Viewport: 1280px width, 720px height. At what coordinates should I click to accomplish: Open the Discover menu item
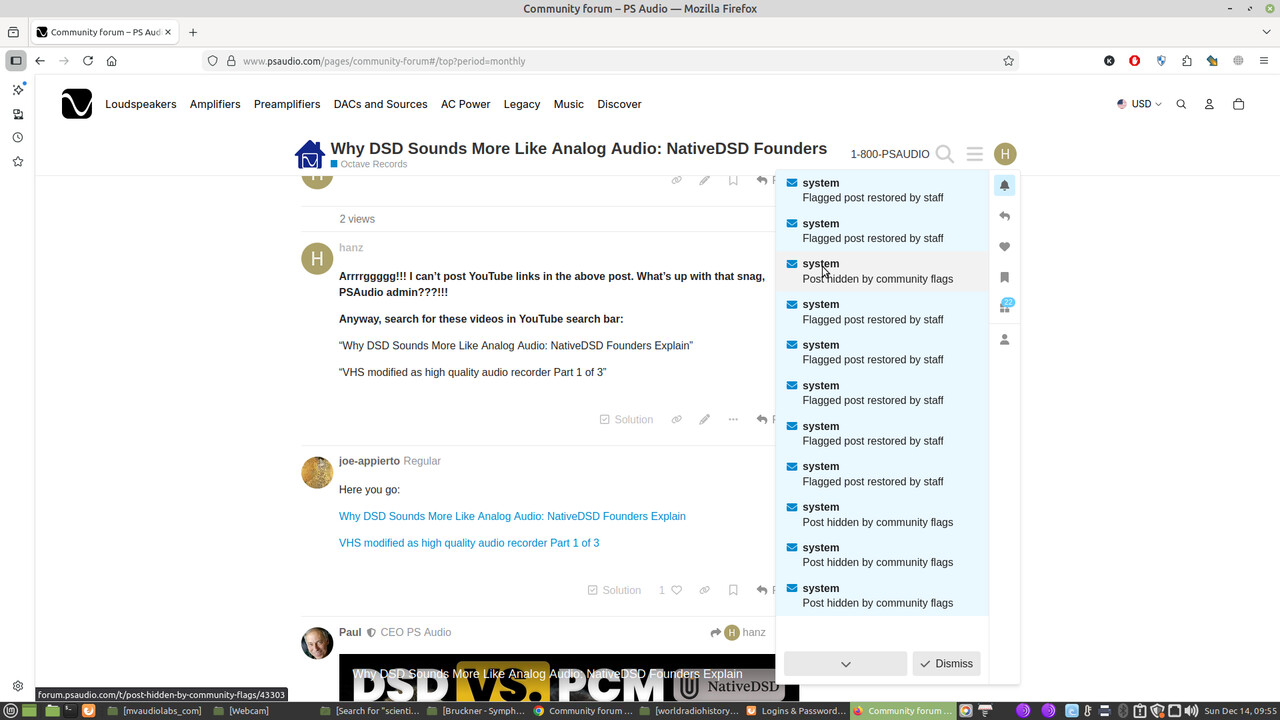[619, 104]
